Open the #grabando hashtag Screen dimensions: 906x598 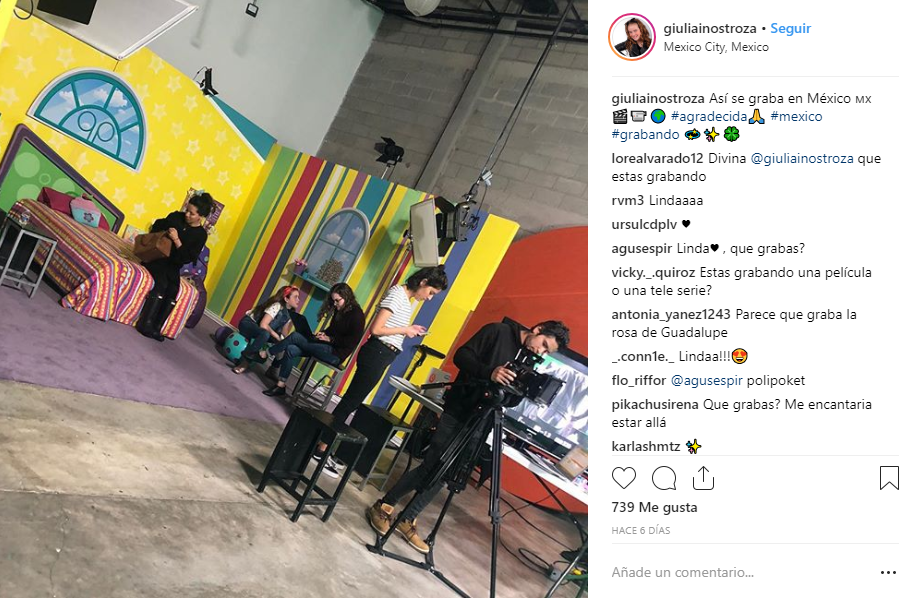coord(645,135)
